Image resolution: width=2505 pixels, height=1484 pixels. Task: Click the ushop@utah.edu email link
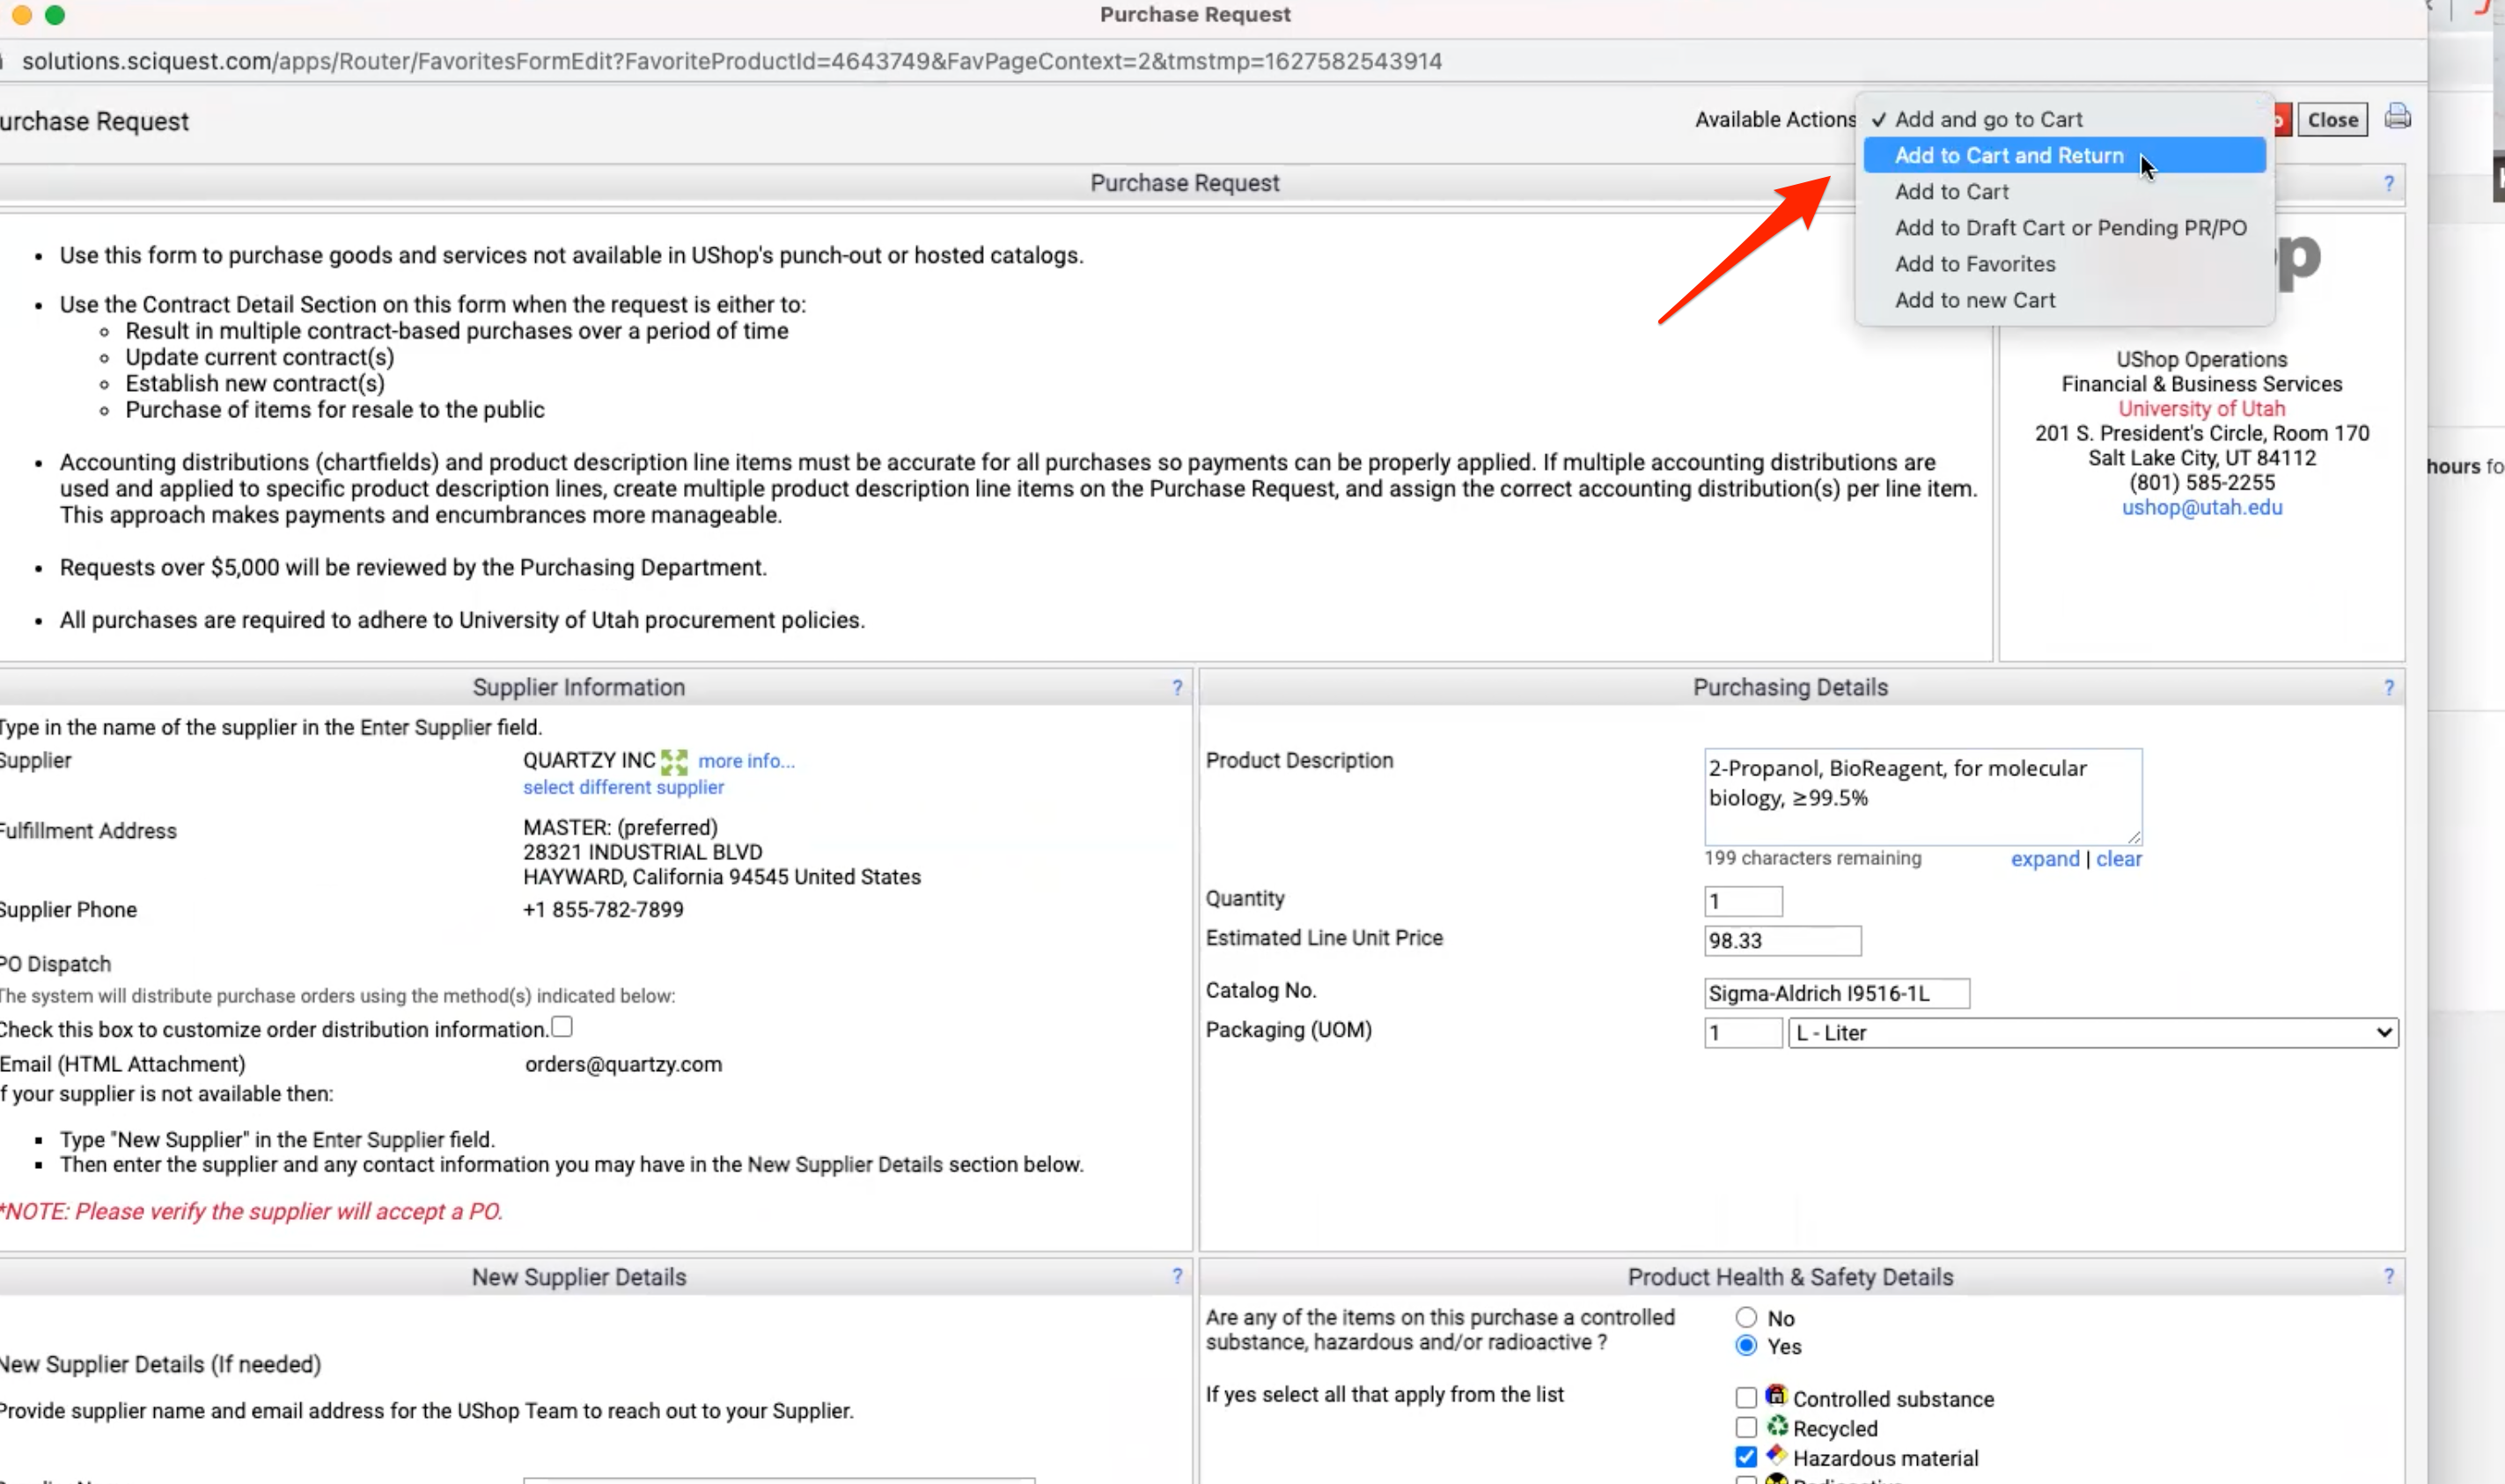(2202, 508)
